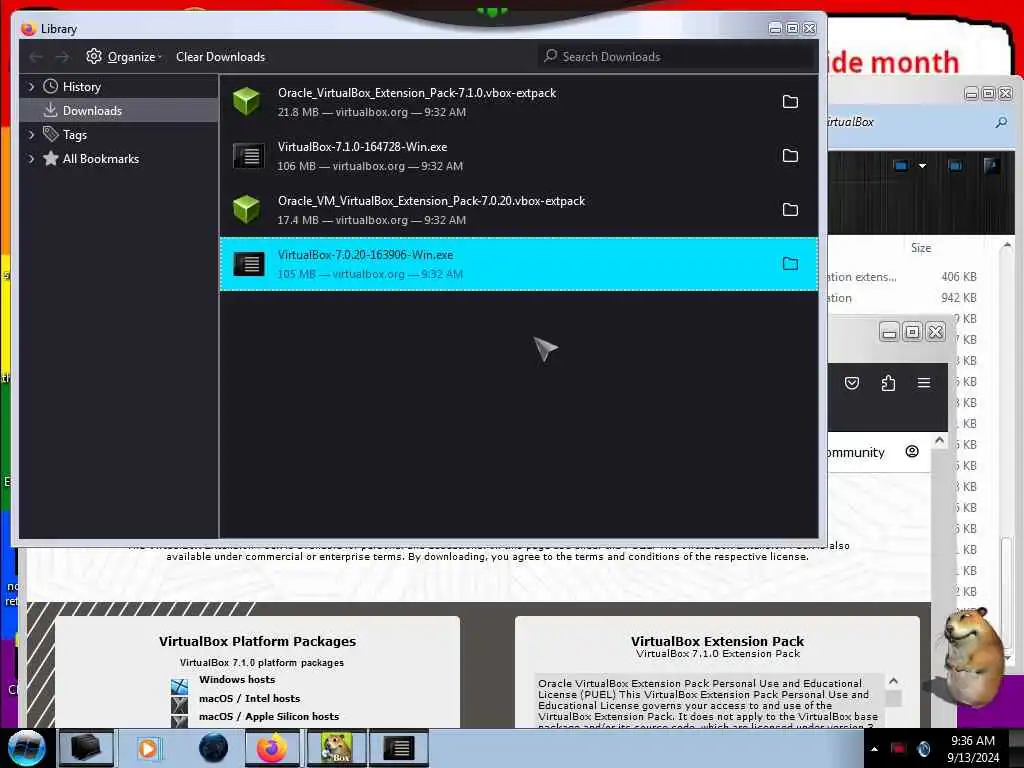This screenshot has height=768, width=1024.
Task: Open containing folder for VirtualBox-7.0.20-163906-Win.exe
Action: coord(790,264)
